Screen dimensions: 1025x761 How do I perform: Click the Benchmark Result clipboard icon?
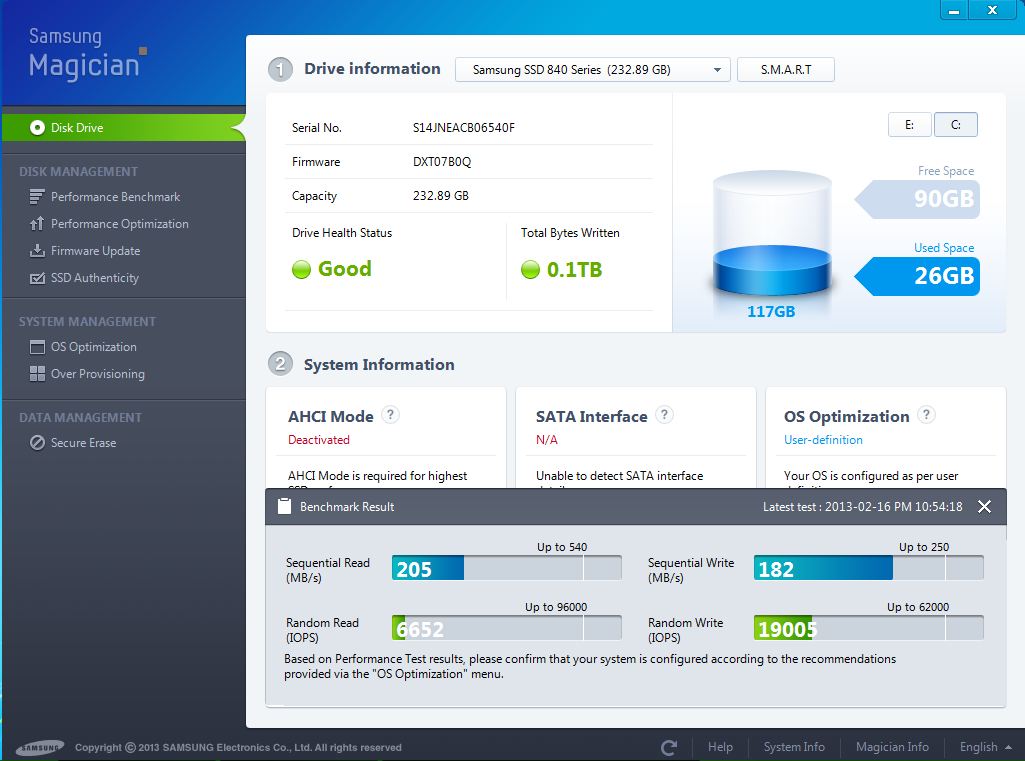click(x=284, y=506)
